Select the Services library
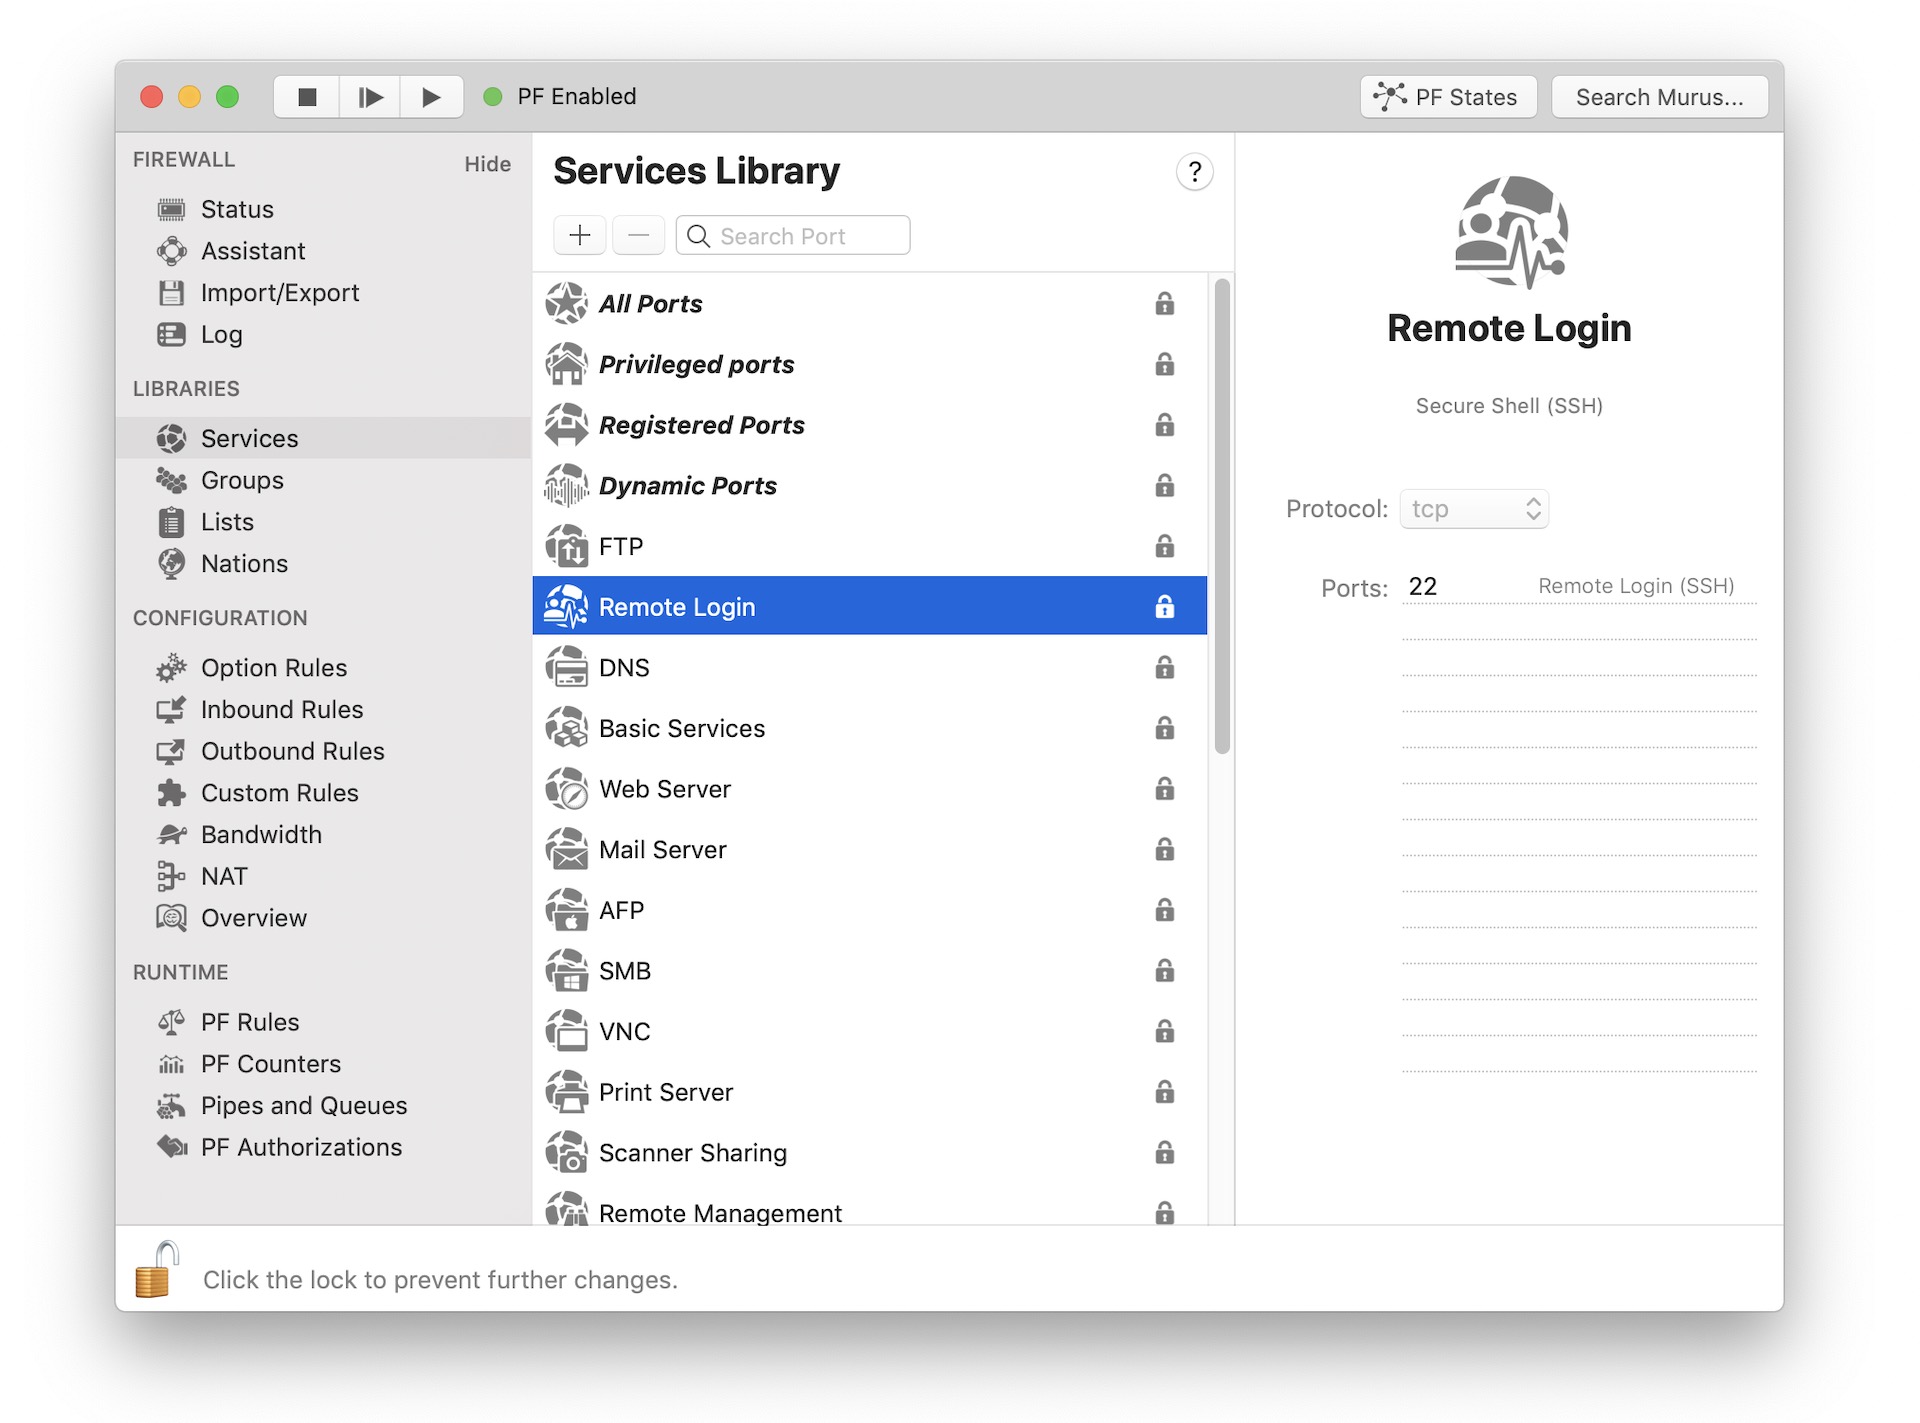Image resolution: width=1920 pixels, height=1423 pixels. 323,438
